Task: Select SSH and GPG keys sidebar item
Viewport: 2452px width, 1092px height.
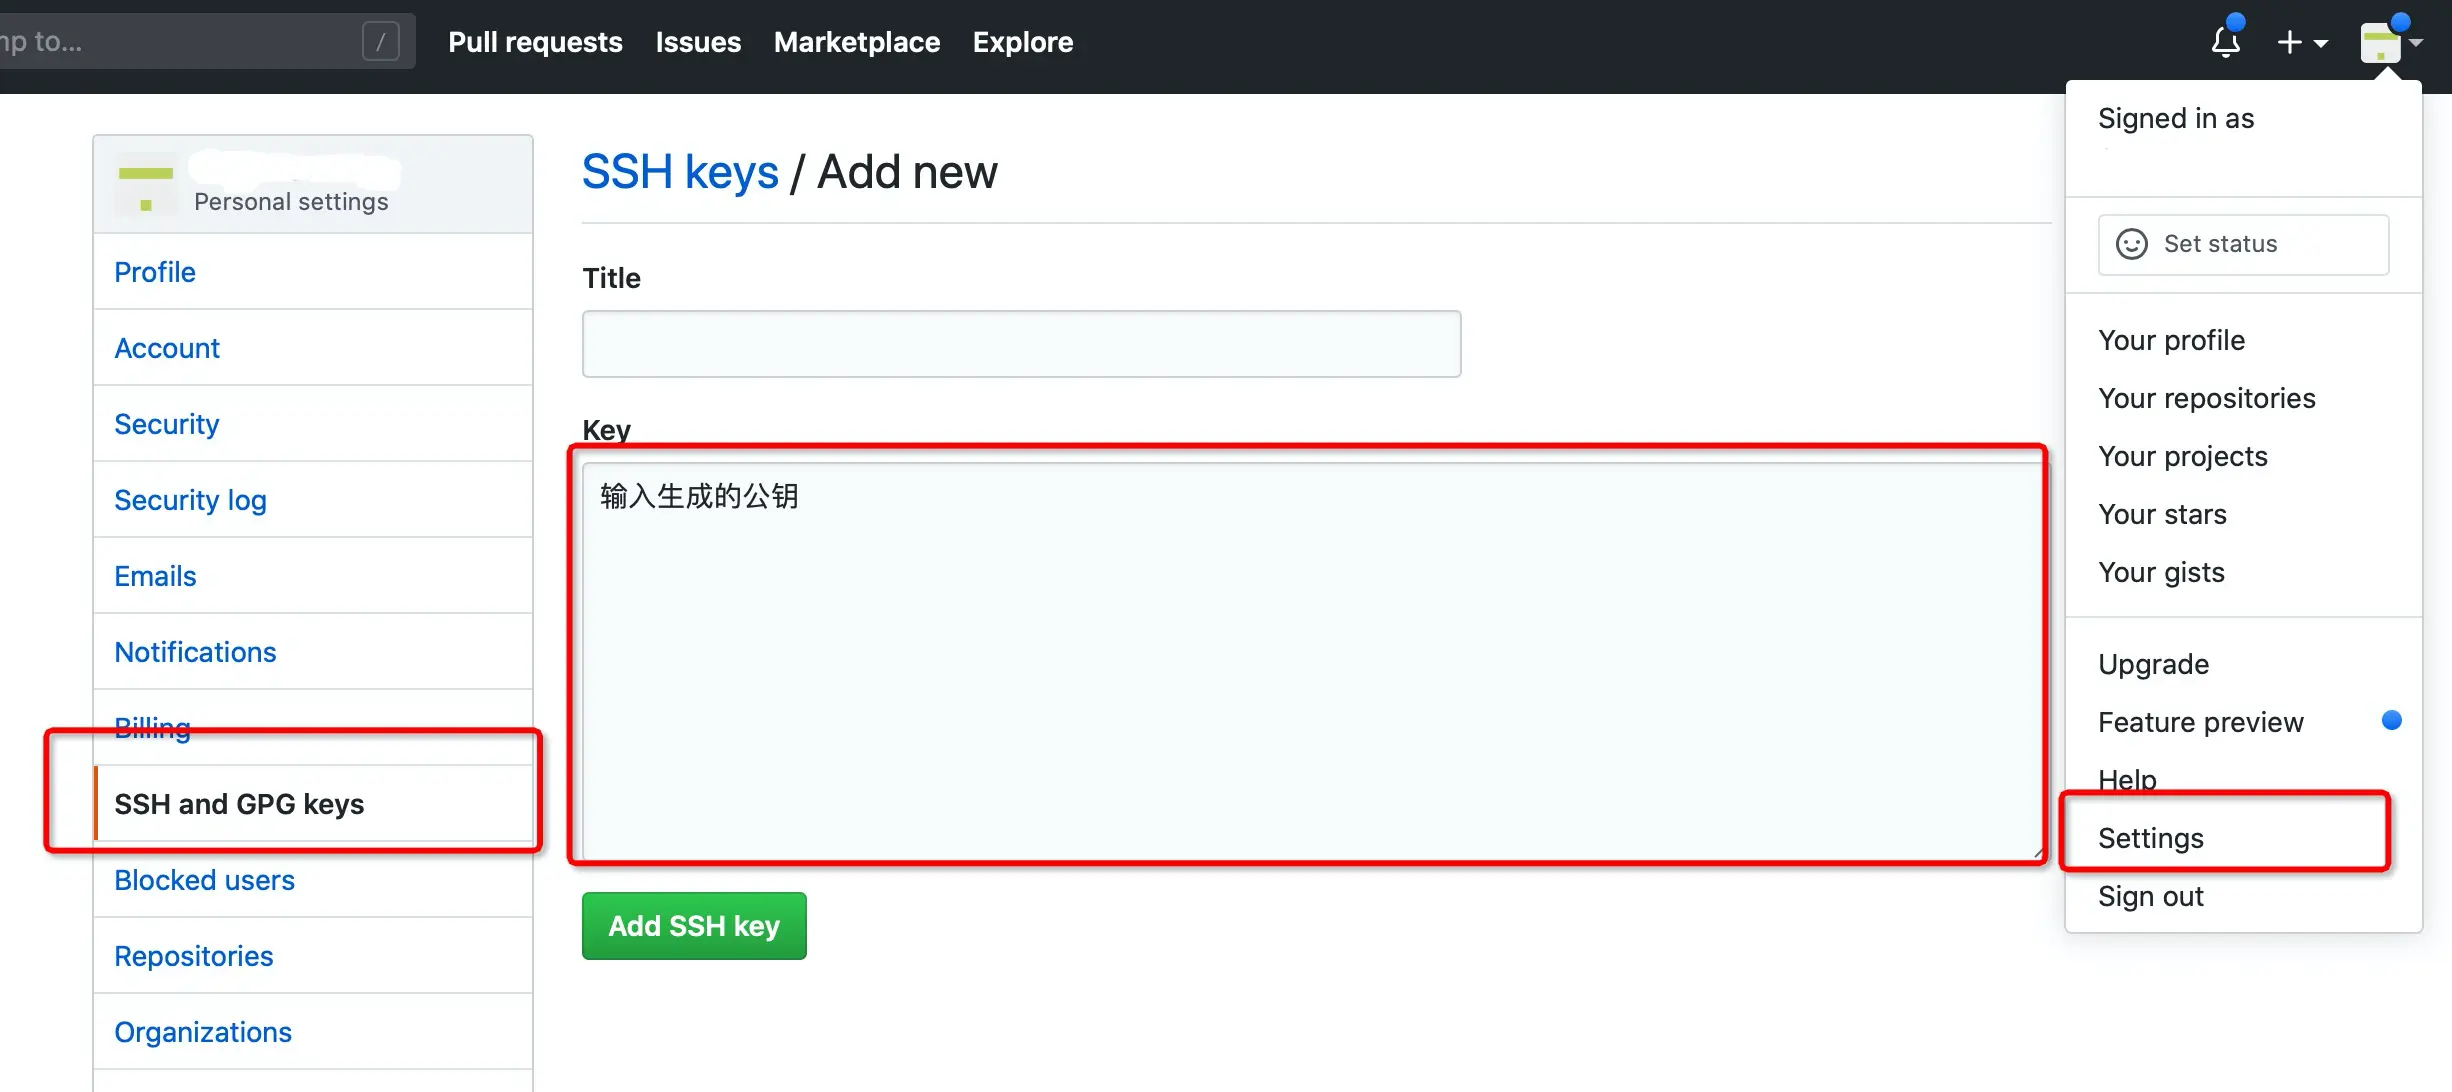Action: tap(239, 804)
